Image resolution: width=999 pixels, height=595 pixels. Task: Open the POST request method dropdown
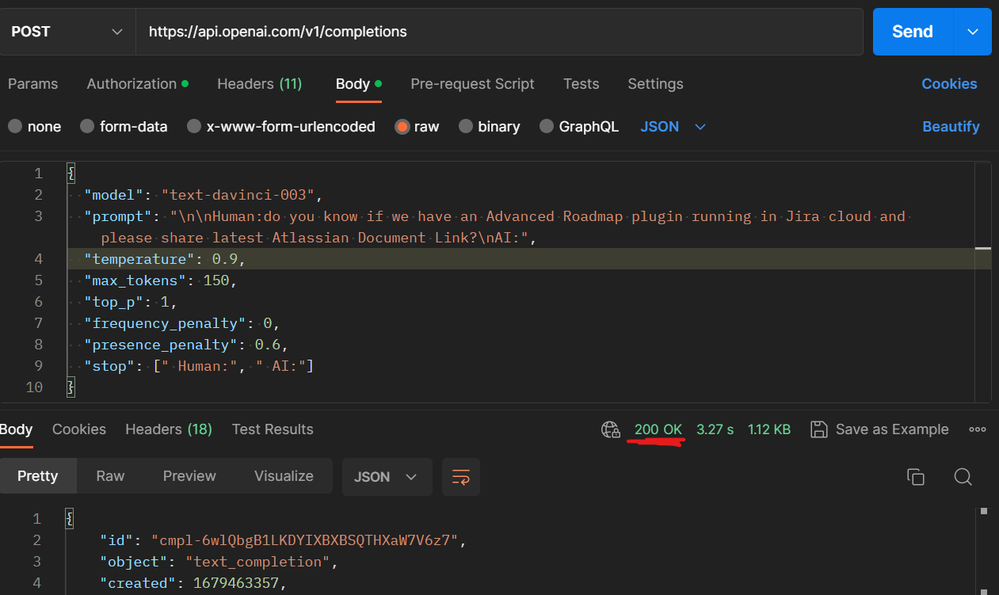click(66, 31)
